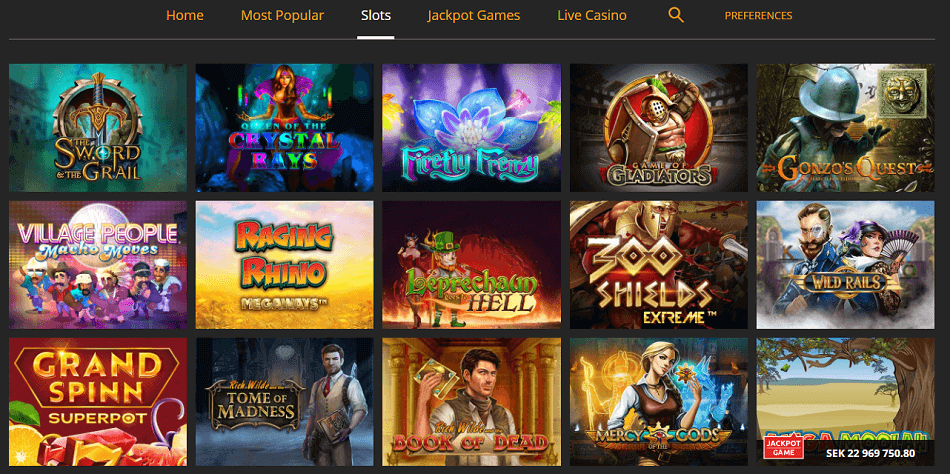Open the Home tab
This screenshot has height=474, width=950.
185,16
